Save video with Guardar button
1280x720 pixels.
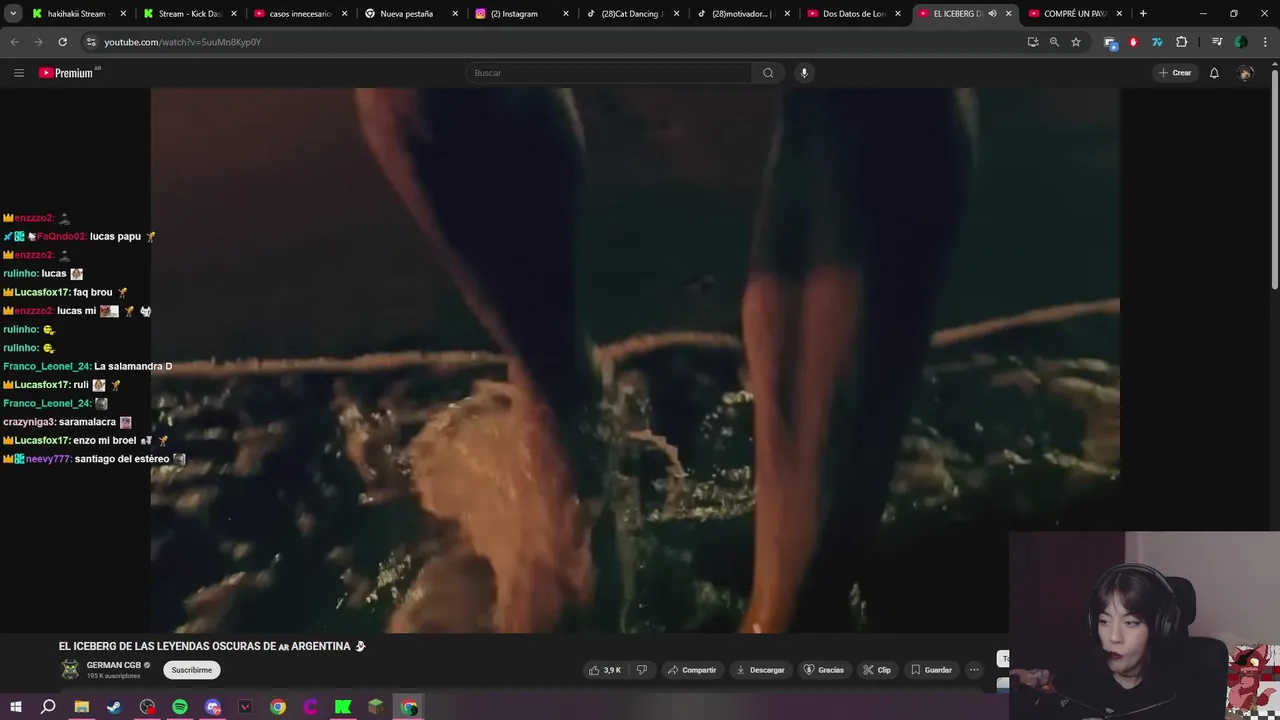931,670
